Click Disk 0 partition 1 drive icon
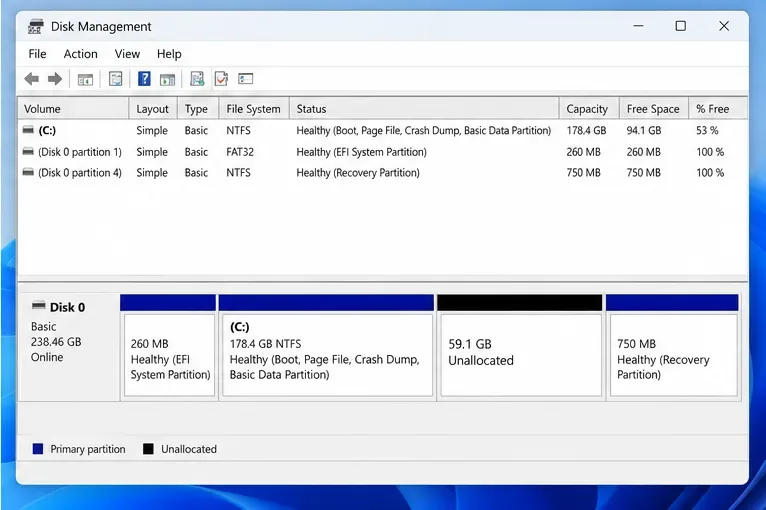This screenshot has height=510, width=766. coord(28,151)
